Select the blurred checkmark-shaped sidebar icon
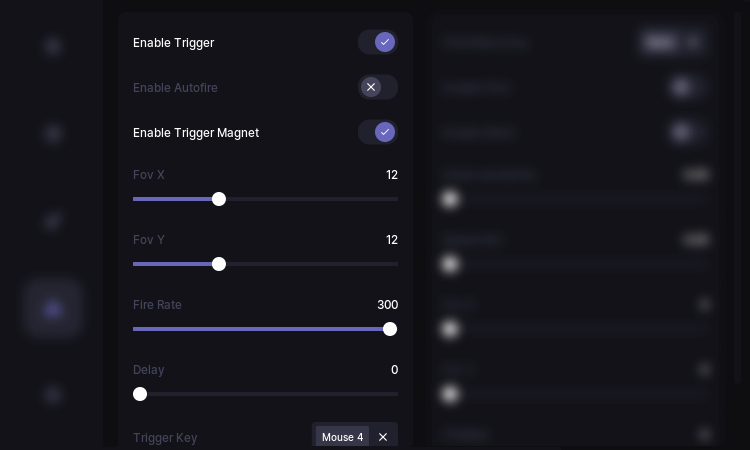This screenshot has width=750, height=450. pyautogui.click(x=53, y=221)
